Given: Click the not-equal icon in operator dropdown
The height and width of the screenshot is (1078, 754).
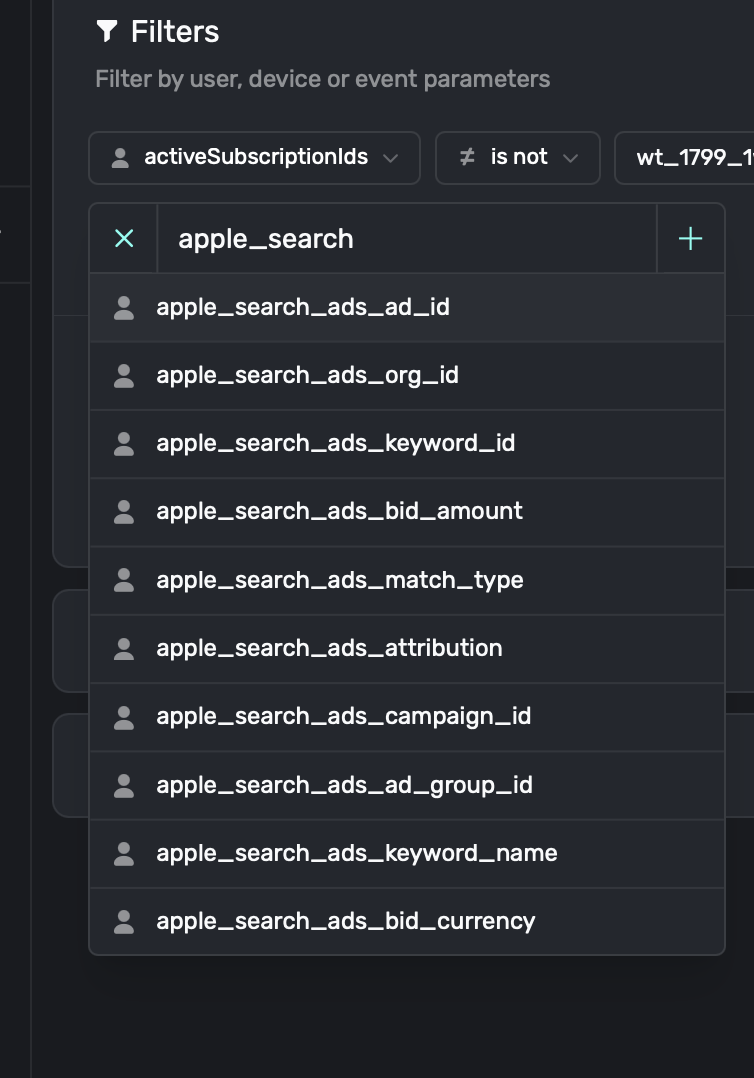Looking at the screenshot, I should click(x=467, y=158).
